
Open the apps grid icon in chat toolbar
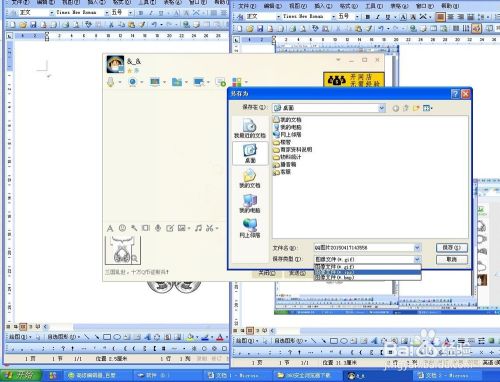pos(237,82)
